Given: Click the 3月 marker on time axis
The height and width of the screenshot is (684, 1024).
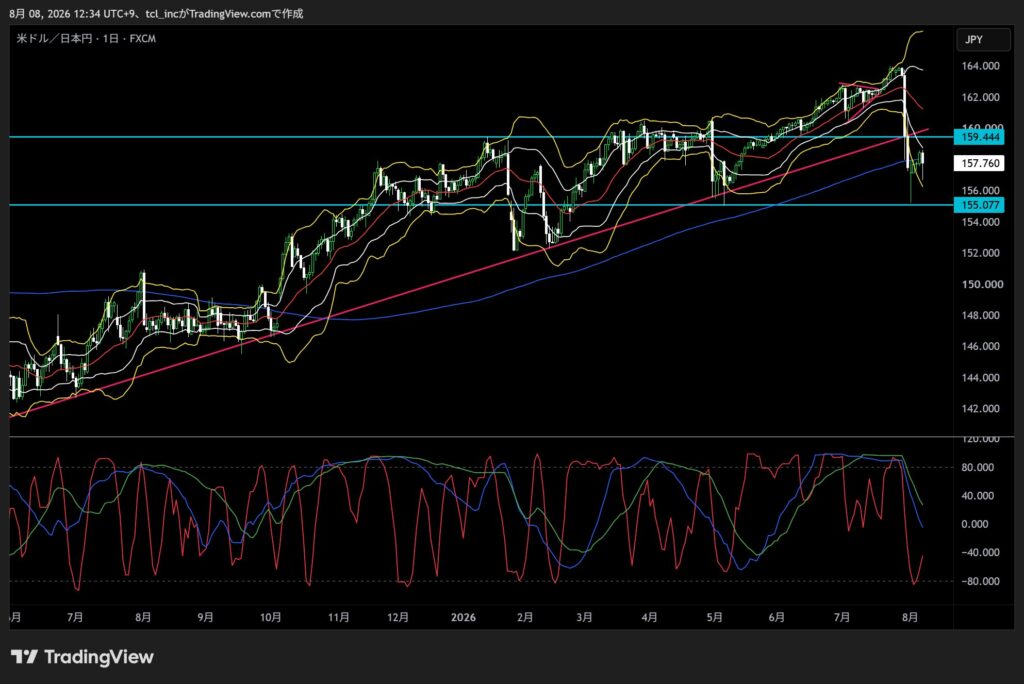Looking at the screenshot, I should (x=584, y=617).
